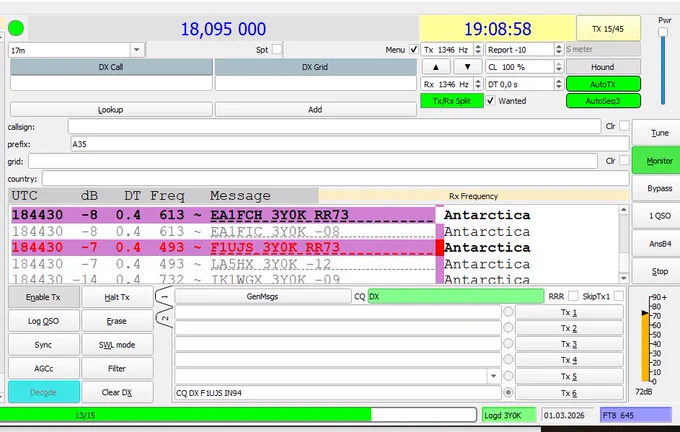This screenshot has height=432, width=680.
Task: Adjust the Report -10 spinner
Action: click(559, 49)
